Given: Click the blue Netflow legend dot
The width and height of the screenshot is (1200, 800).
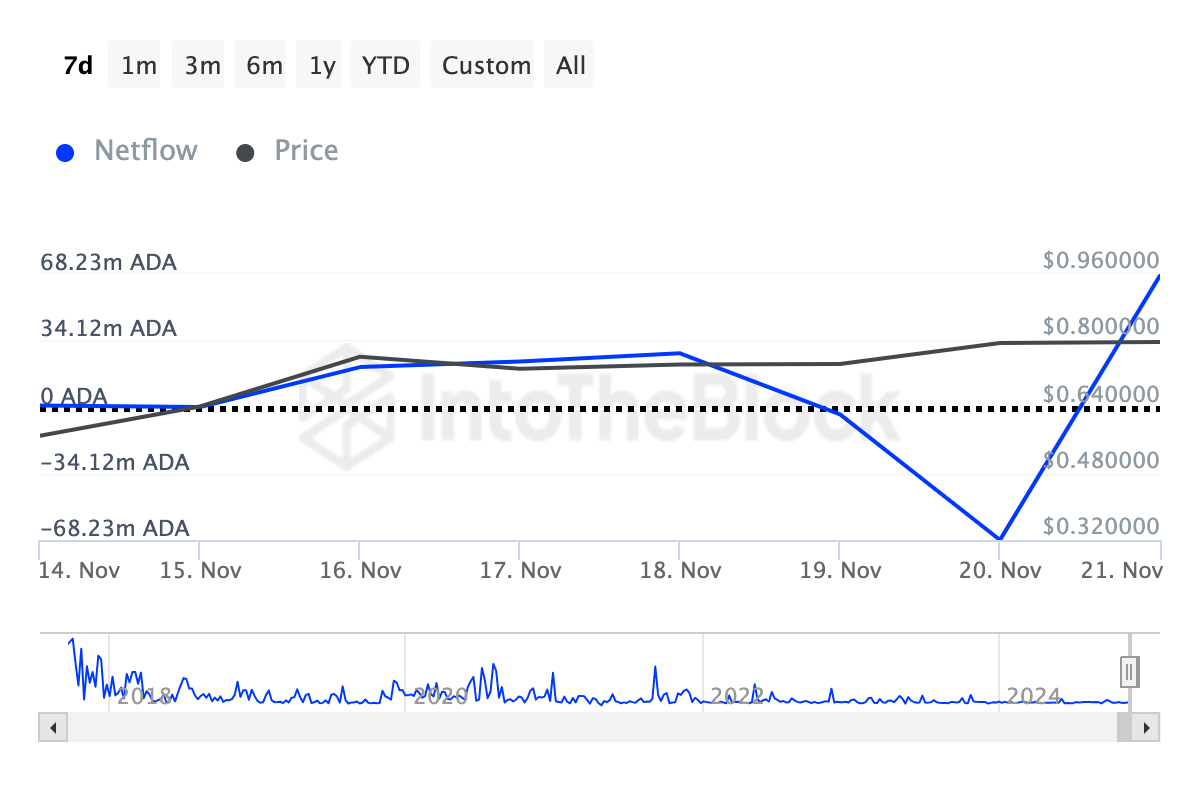Looking at the screenshot, I should [66, 153].
